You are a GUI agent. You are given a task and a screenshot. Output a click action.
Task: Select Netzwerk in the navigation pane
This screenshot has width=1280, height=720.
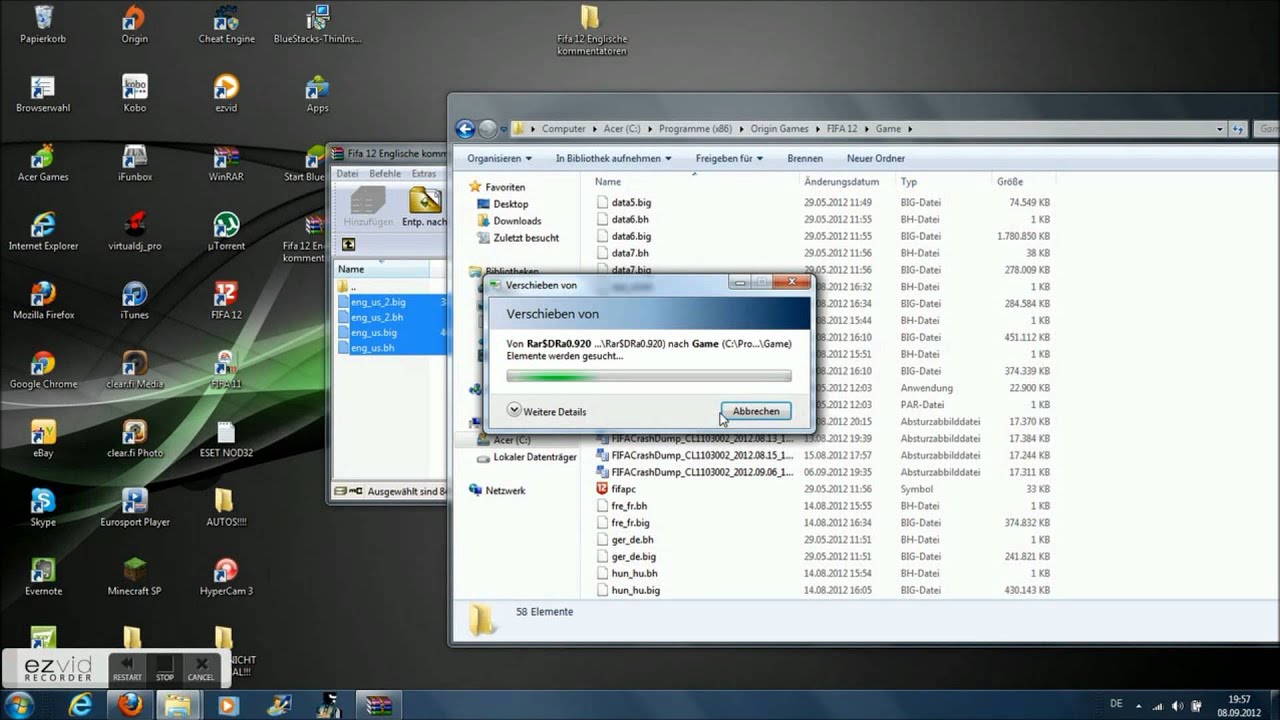pyautogui.click(x=505, y=490)
